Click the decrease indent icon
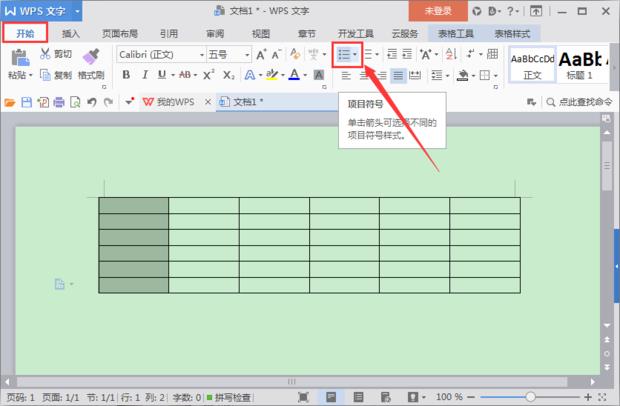 tap(391, 54)
